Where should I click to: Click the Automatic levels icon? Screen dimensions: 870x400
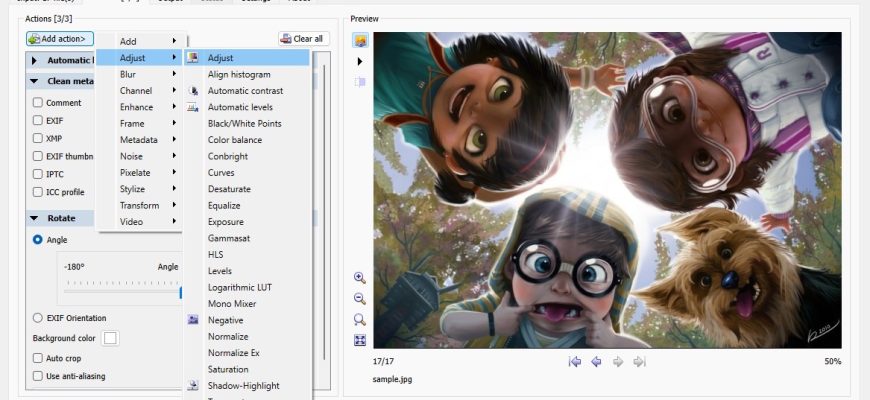click(193, 107)
